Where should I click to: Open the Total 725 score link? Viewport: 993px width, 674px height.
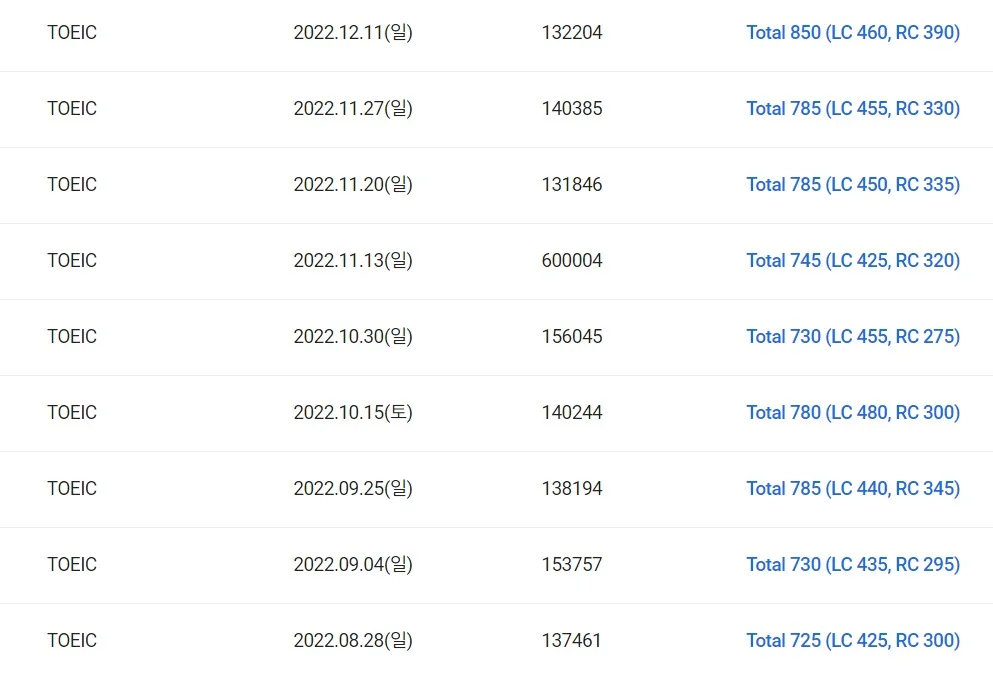pos(852,641)
